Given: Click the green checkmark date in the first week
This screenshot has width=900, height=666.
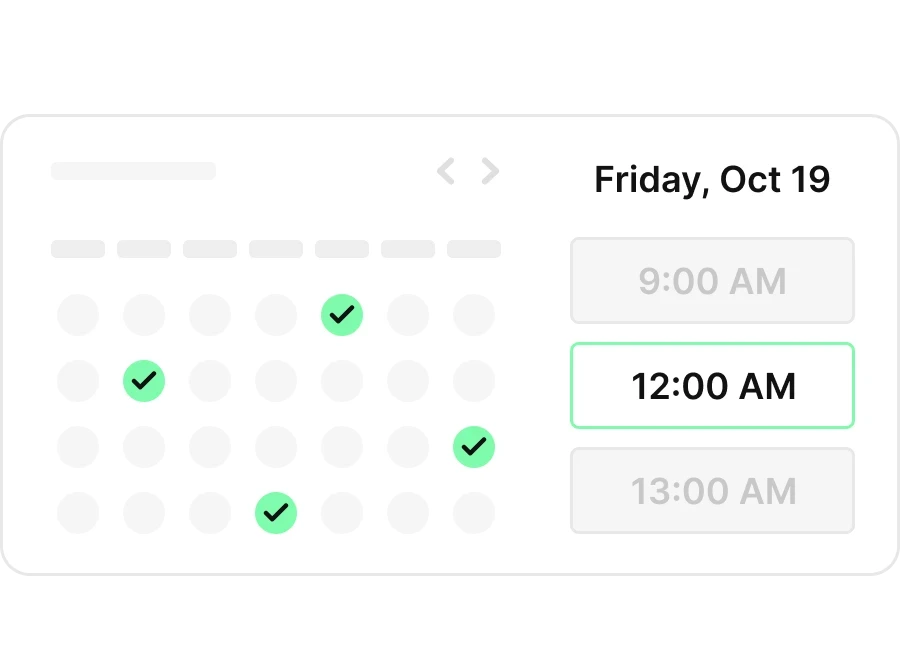Looking at the screenshot, I should tap(342, 315).
